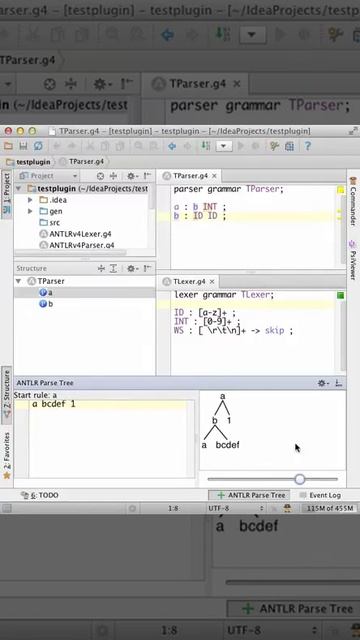The image size is (360, 640).
Task: Click the UTF-8 encoding selector in status bar
Action: 236,509
